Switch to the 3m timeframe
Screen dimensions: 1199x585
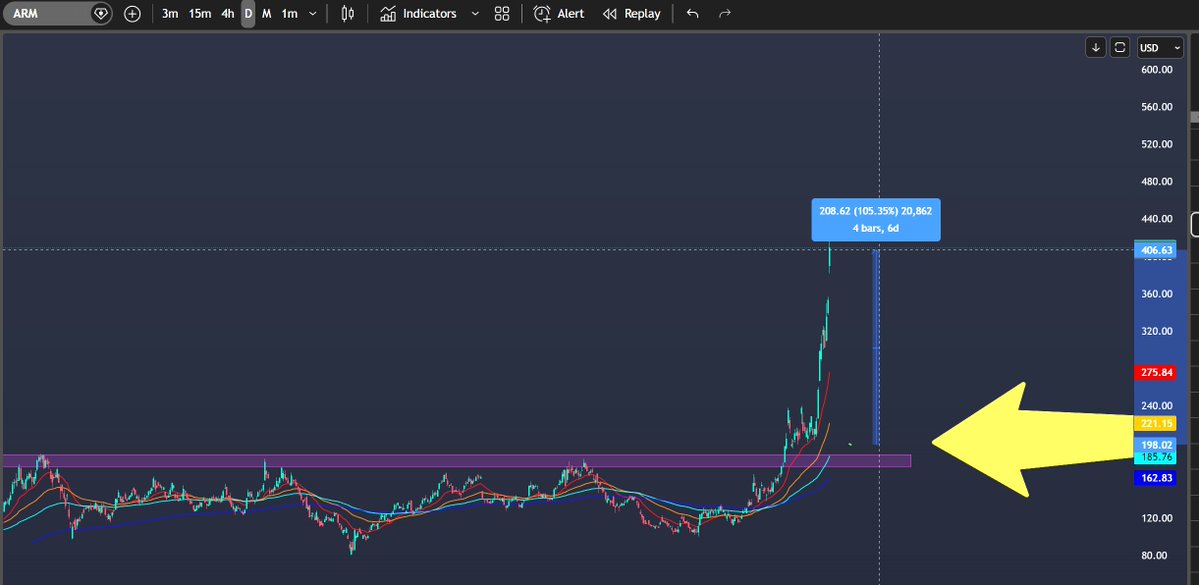(170, 14)
